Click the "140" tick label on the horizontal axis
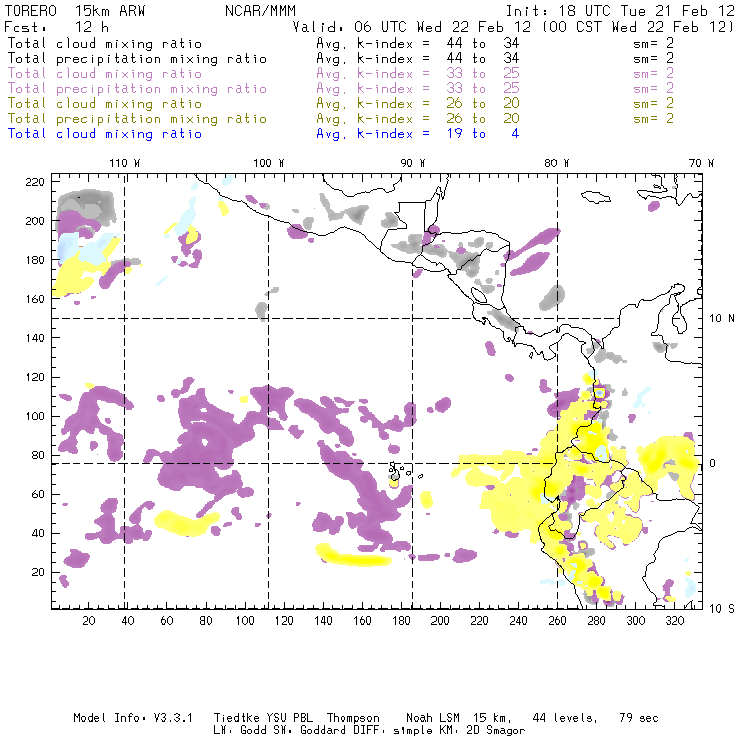The image size is (740, 740). 323,621
